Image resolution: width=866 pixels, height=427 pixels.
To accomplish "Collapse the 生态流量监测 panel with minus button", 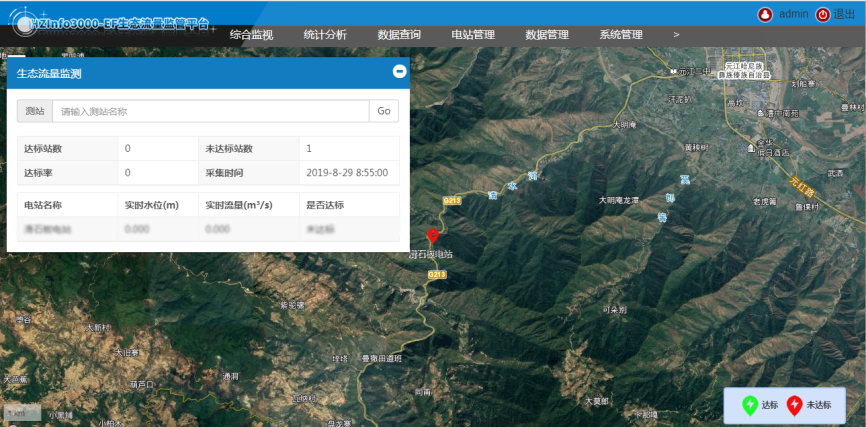I will [x=399, y=72].
